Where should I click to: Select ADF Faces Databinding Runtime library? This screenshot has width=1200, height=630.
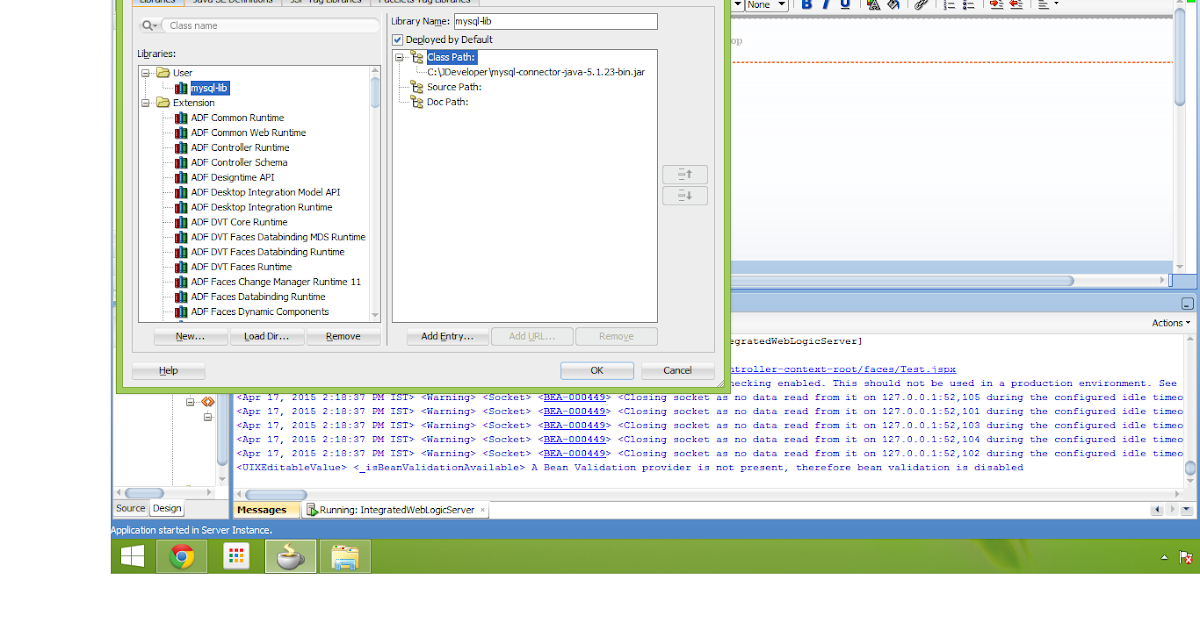[258, 297]
